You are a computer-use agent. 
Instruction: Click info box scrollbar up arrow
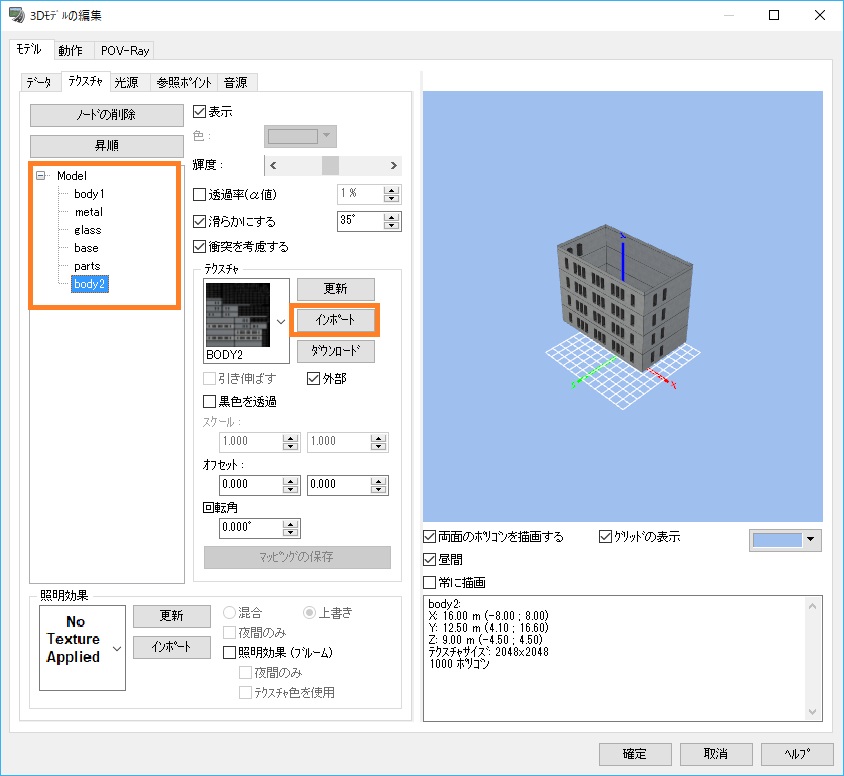(x=812, y=606)
